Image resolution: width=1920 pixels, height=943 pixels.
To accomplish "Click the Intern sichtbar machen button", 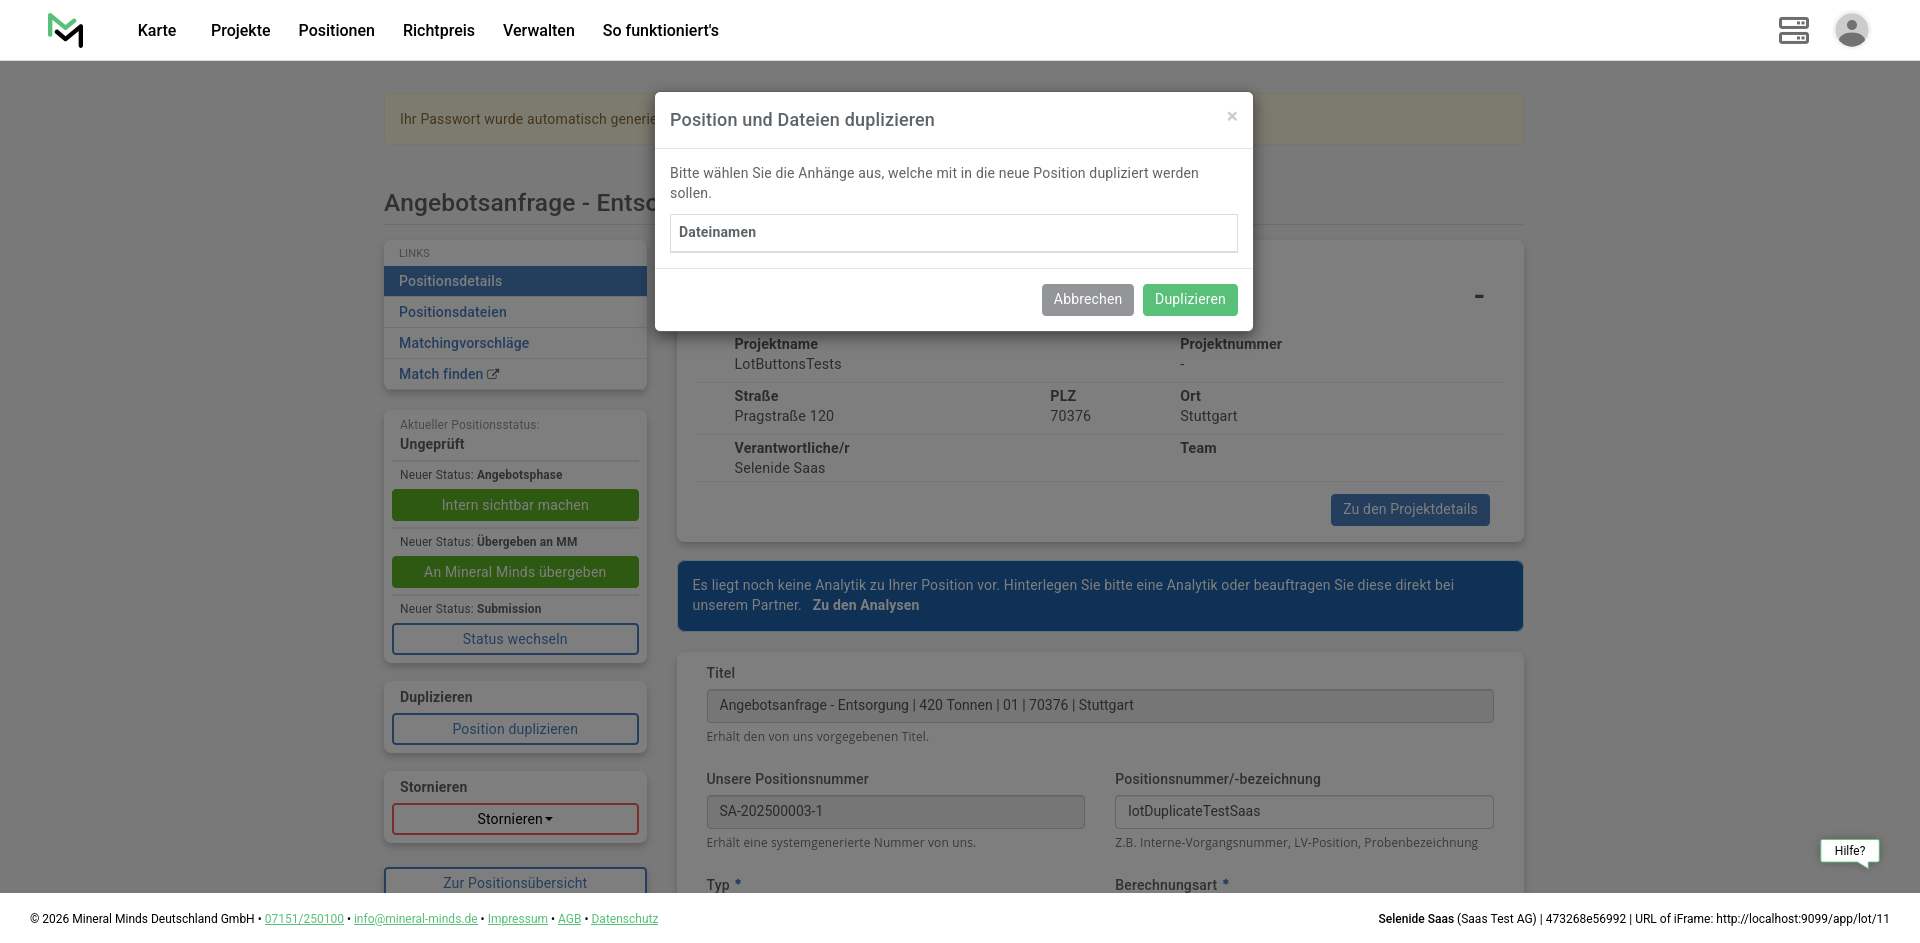I will point(515,505).
